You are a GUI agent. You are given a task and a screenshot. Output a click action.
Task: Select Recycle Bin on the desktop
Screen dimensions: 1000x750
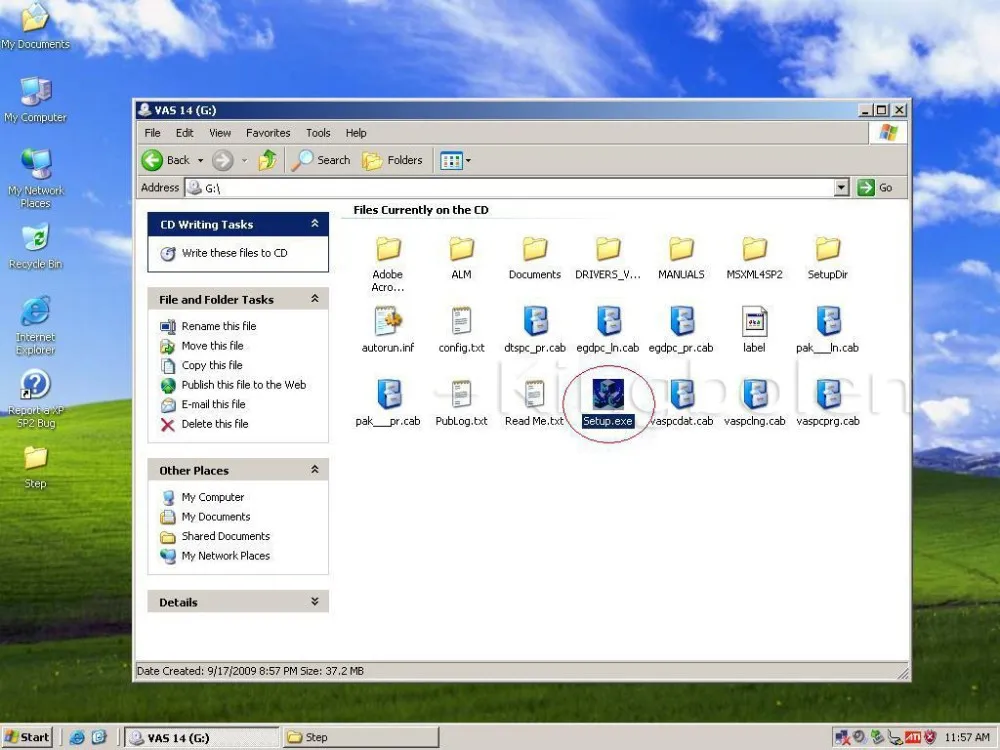pos(36,246)
